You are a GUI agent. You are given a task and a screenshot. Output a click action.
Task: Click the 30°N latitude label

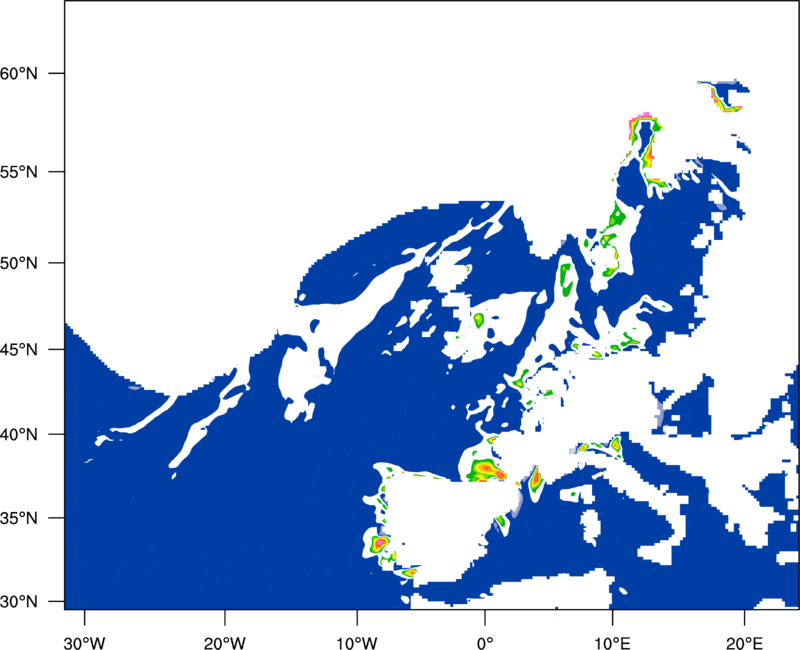[x=19, y=602]
